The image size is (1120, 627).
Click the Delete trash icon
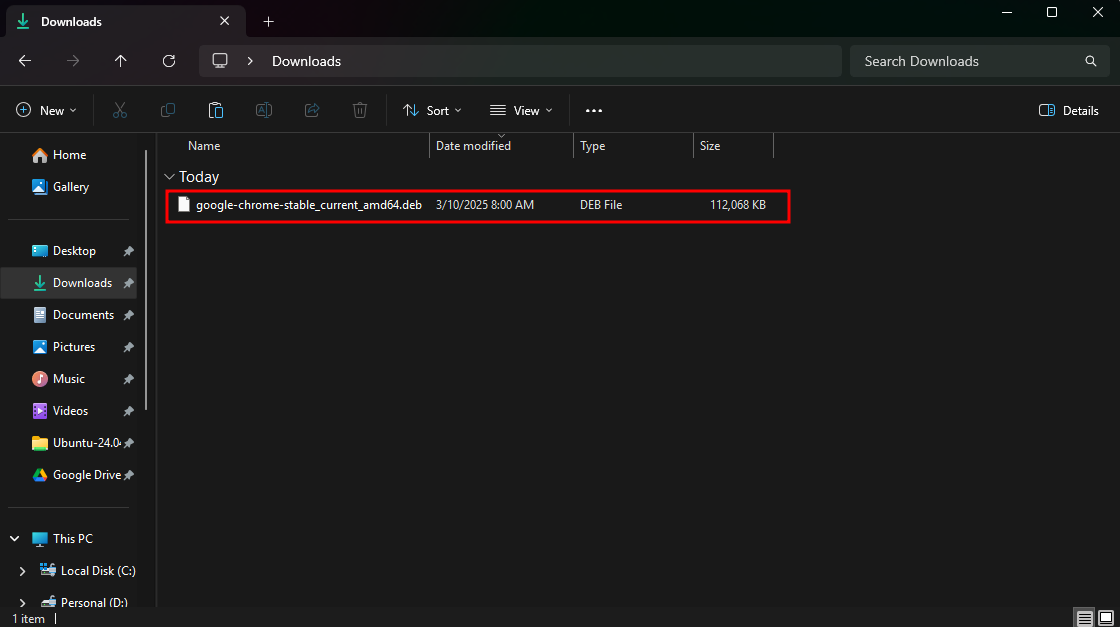[360, 111]
